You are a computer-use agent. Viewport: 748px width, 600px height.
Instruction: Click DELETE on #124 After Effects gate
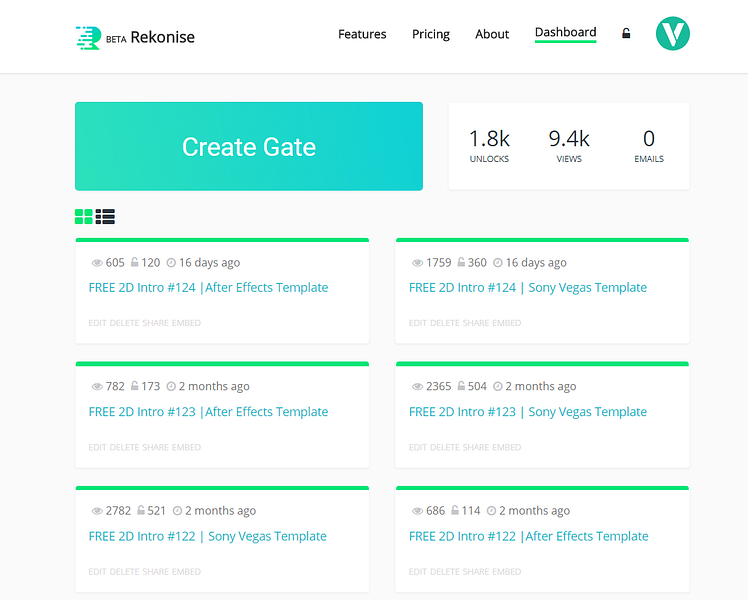click(125, 323)
